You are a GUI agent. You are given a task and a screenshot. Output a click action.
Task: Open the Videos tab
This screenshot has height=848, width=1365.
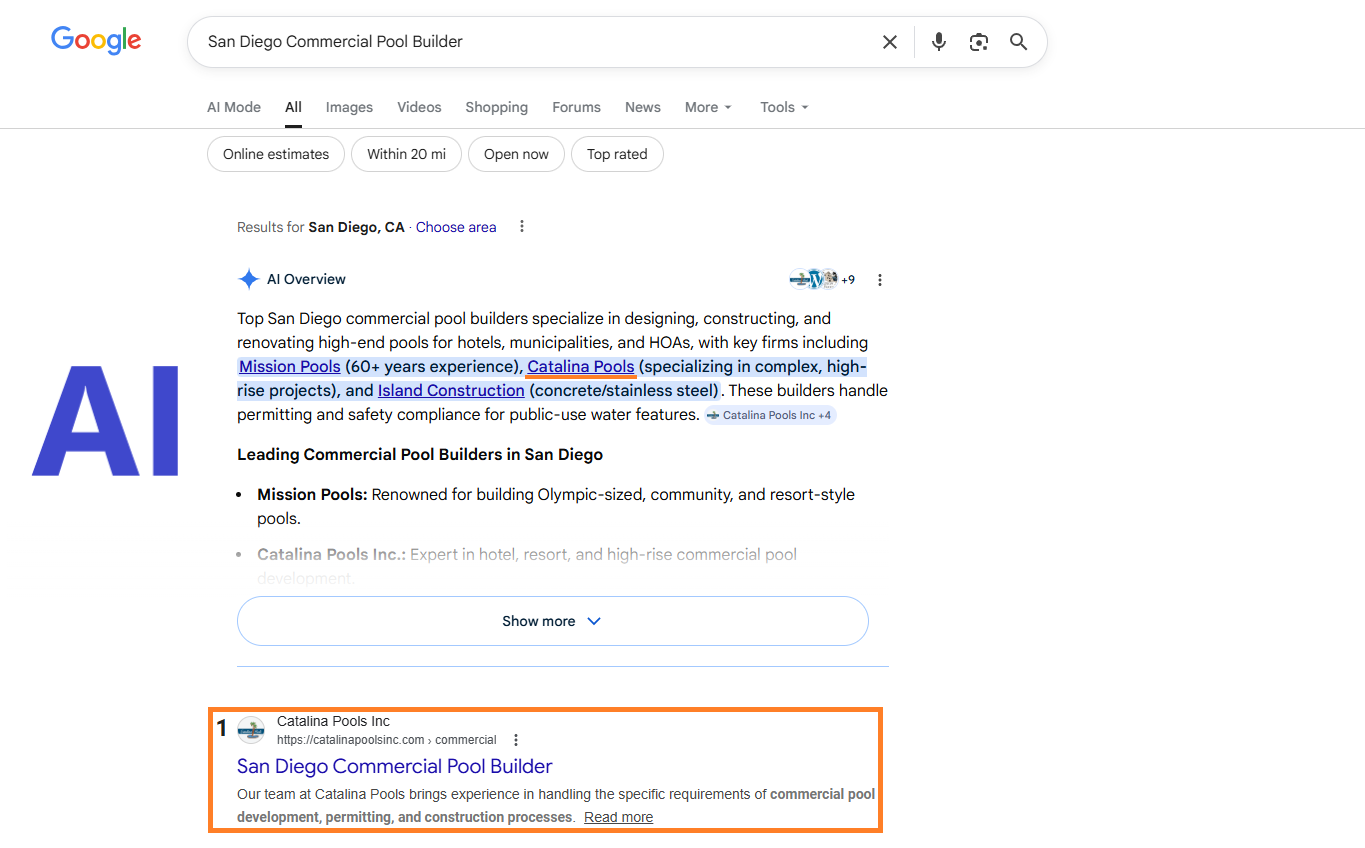(419, 107)
